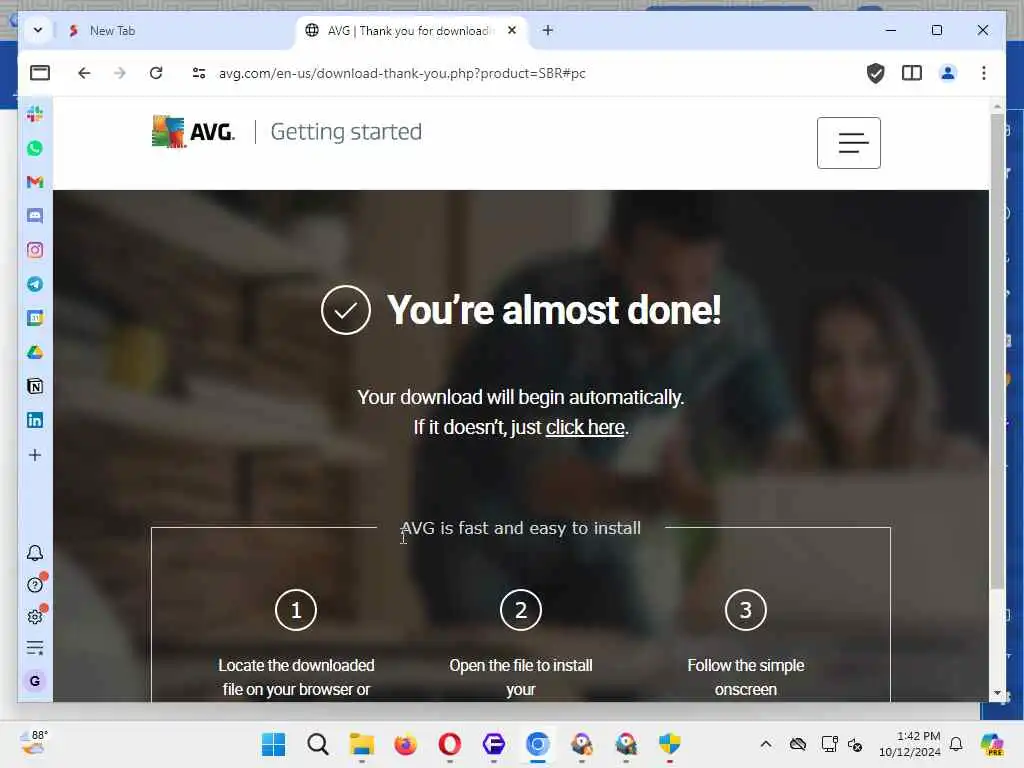Viewport: 1024px width, 768px height.
Task: Switch to the New Tab tab
Action: [x=175, y=31]
